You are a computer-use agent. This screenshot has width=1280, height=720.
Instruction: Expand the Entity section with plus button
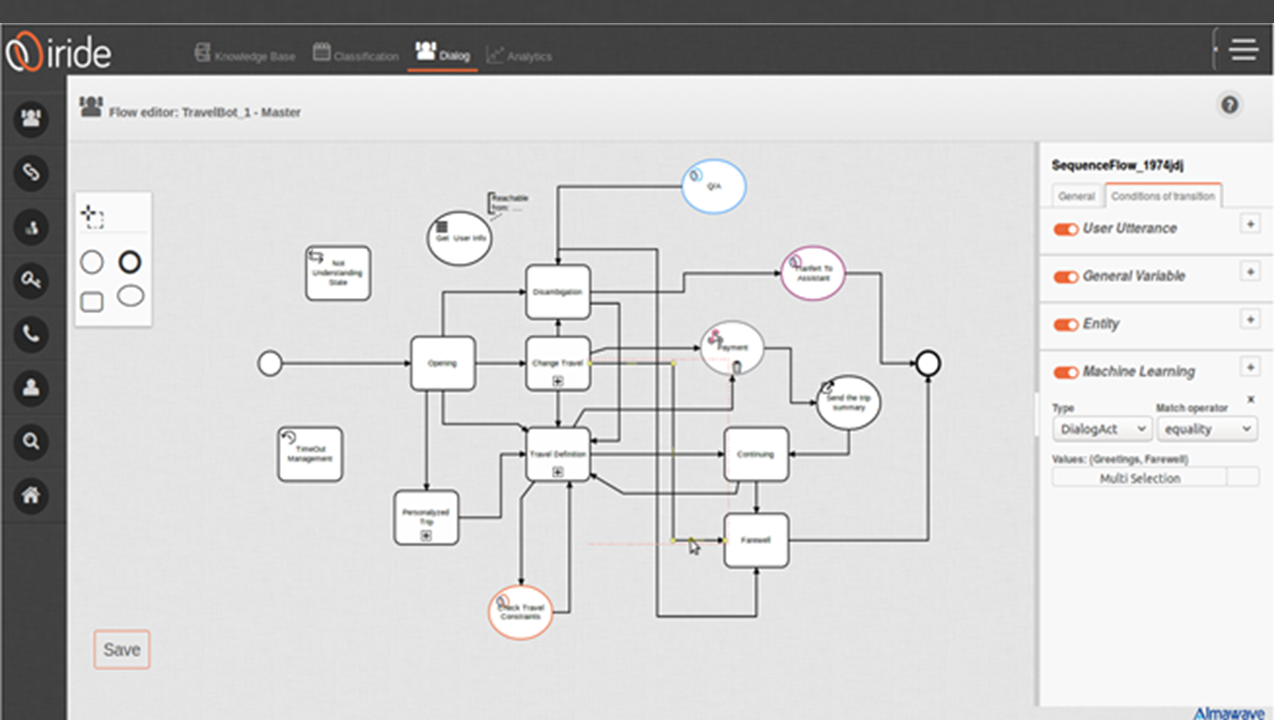pyautogui.click(x=1250, y=319)
